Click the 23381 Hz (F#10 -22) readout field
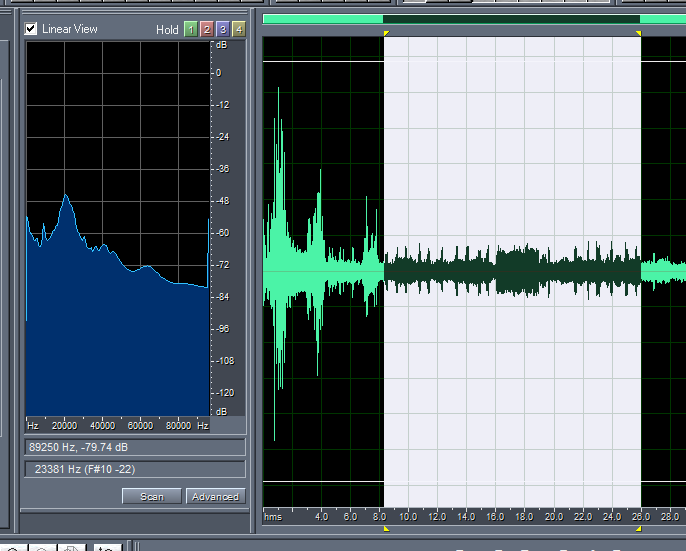The height and width of the screenshot is (551, 686). (x=135, y=469)
